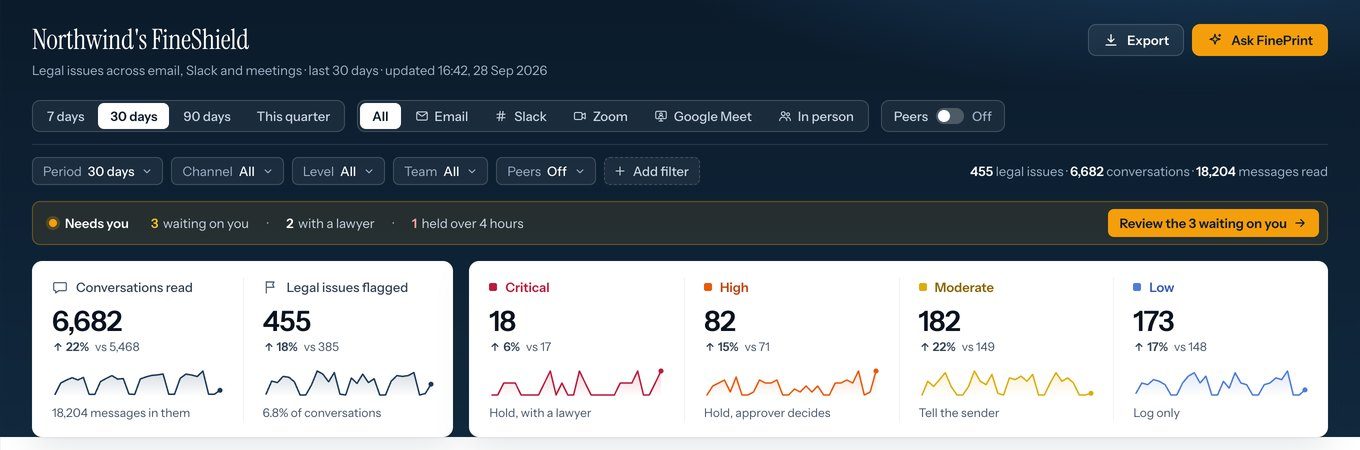Click the plus icon in Add filter
Viewport: 1360px width, 450px height.
pyautogui.click(x=621, y=171)
